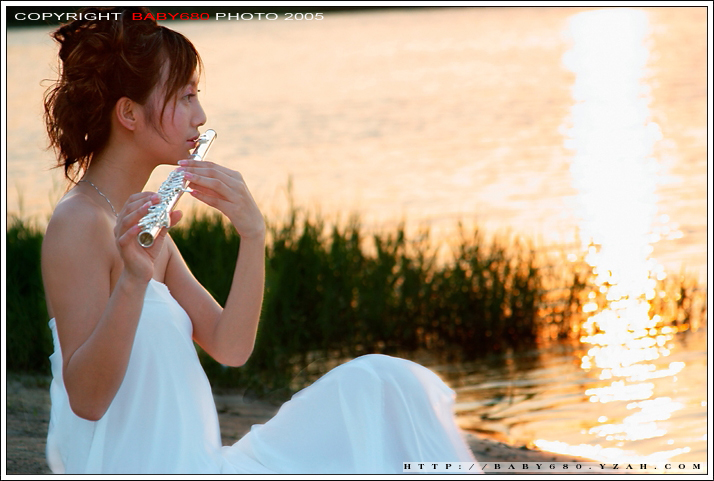Screen dimensions: 714x481
Task: Click the COPYRIGHT text in top-left
Action: (x=67, y=17)
